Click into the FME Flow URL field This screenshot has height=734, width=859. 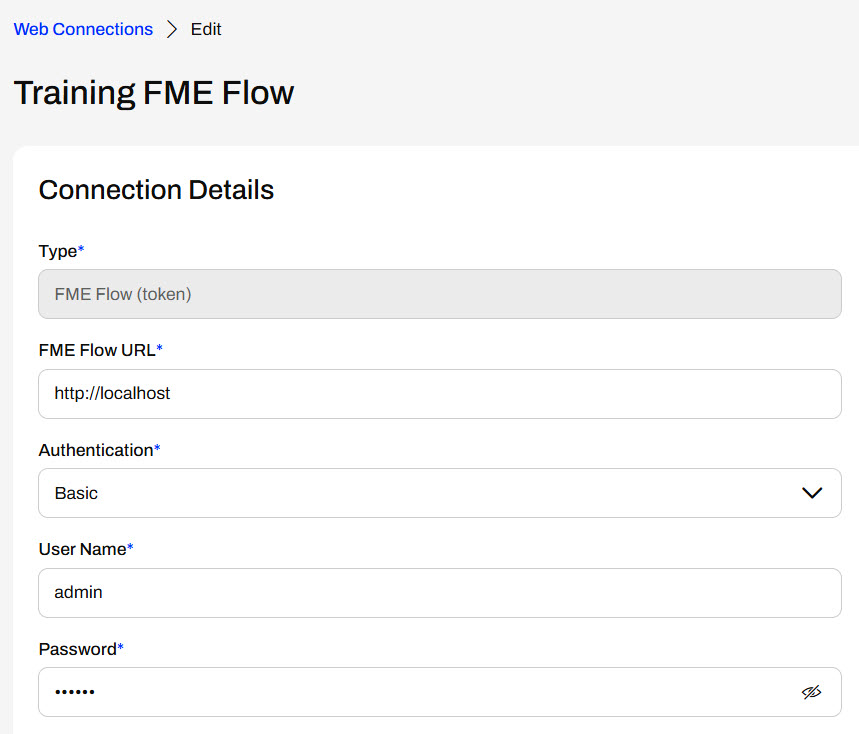pos(440,394)
